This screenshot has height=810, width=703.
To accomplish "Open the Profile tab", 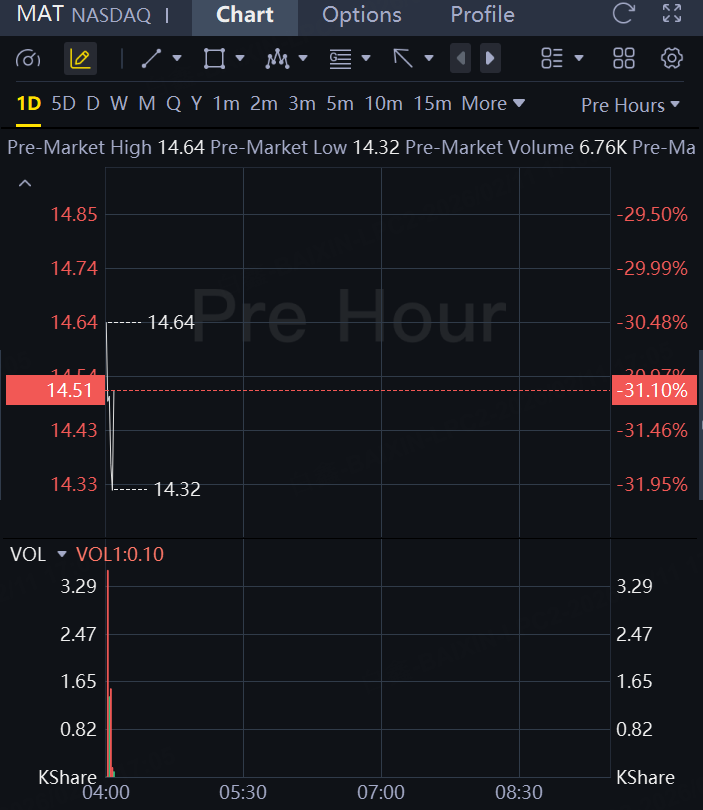I will click(482, 15).
